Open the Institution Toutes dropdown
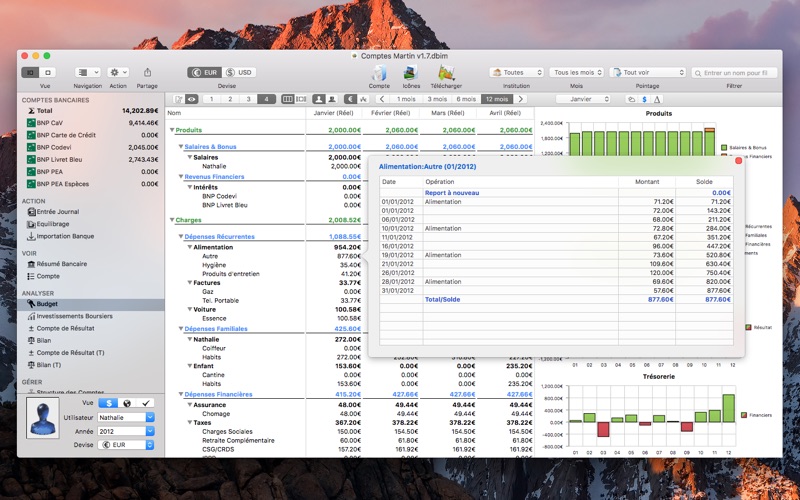Image resolution: width=800 pixels, height=500 pixels. point(516,72)
